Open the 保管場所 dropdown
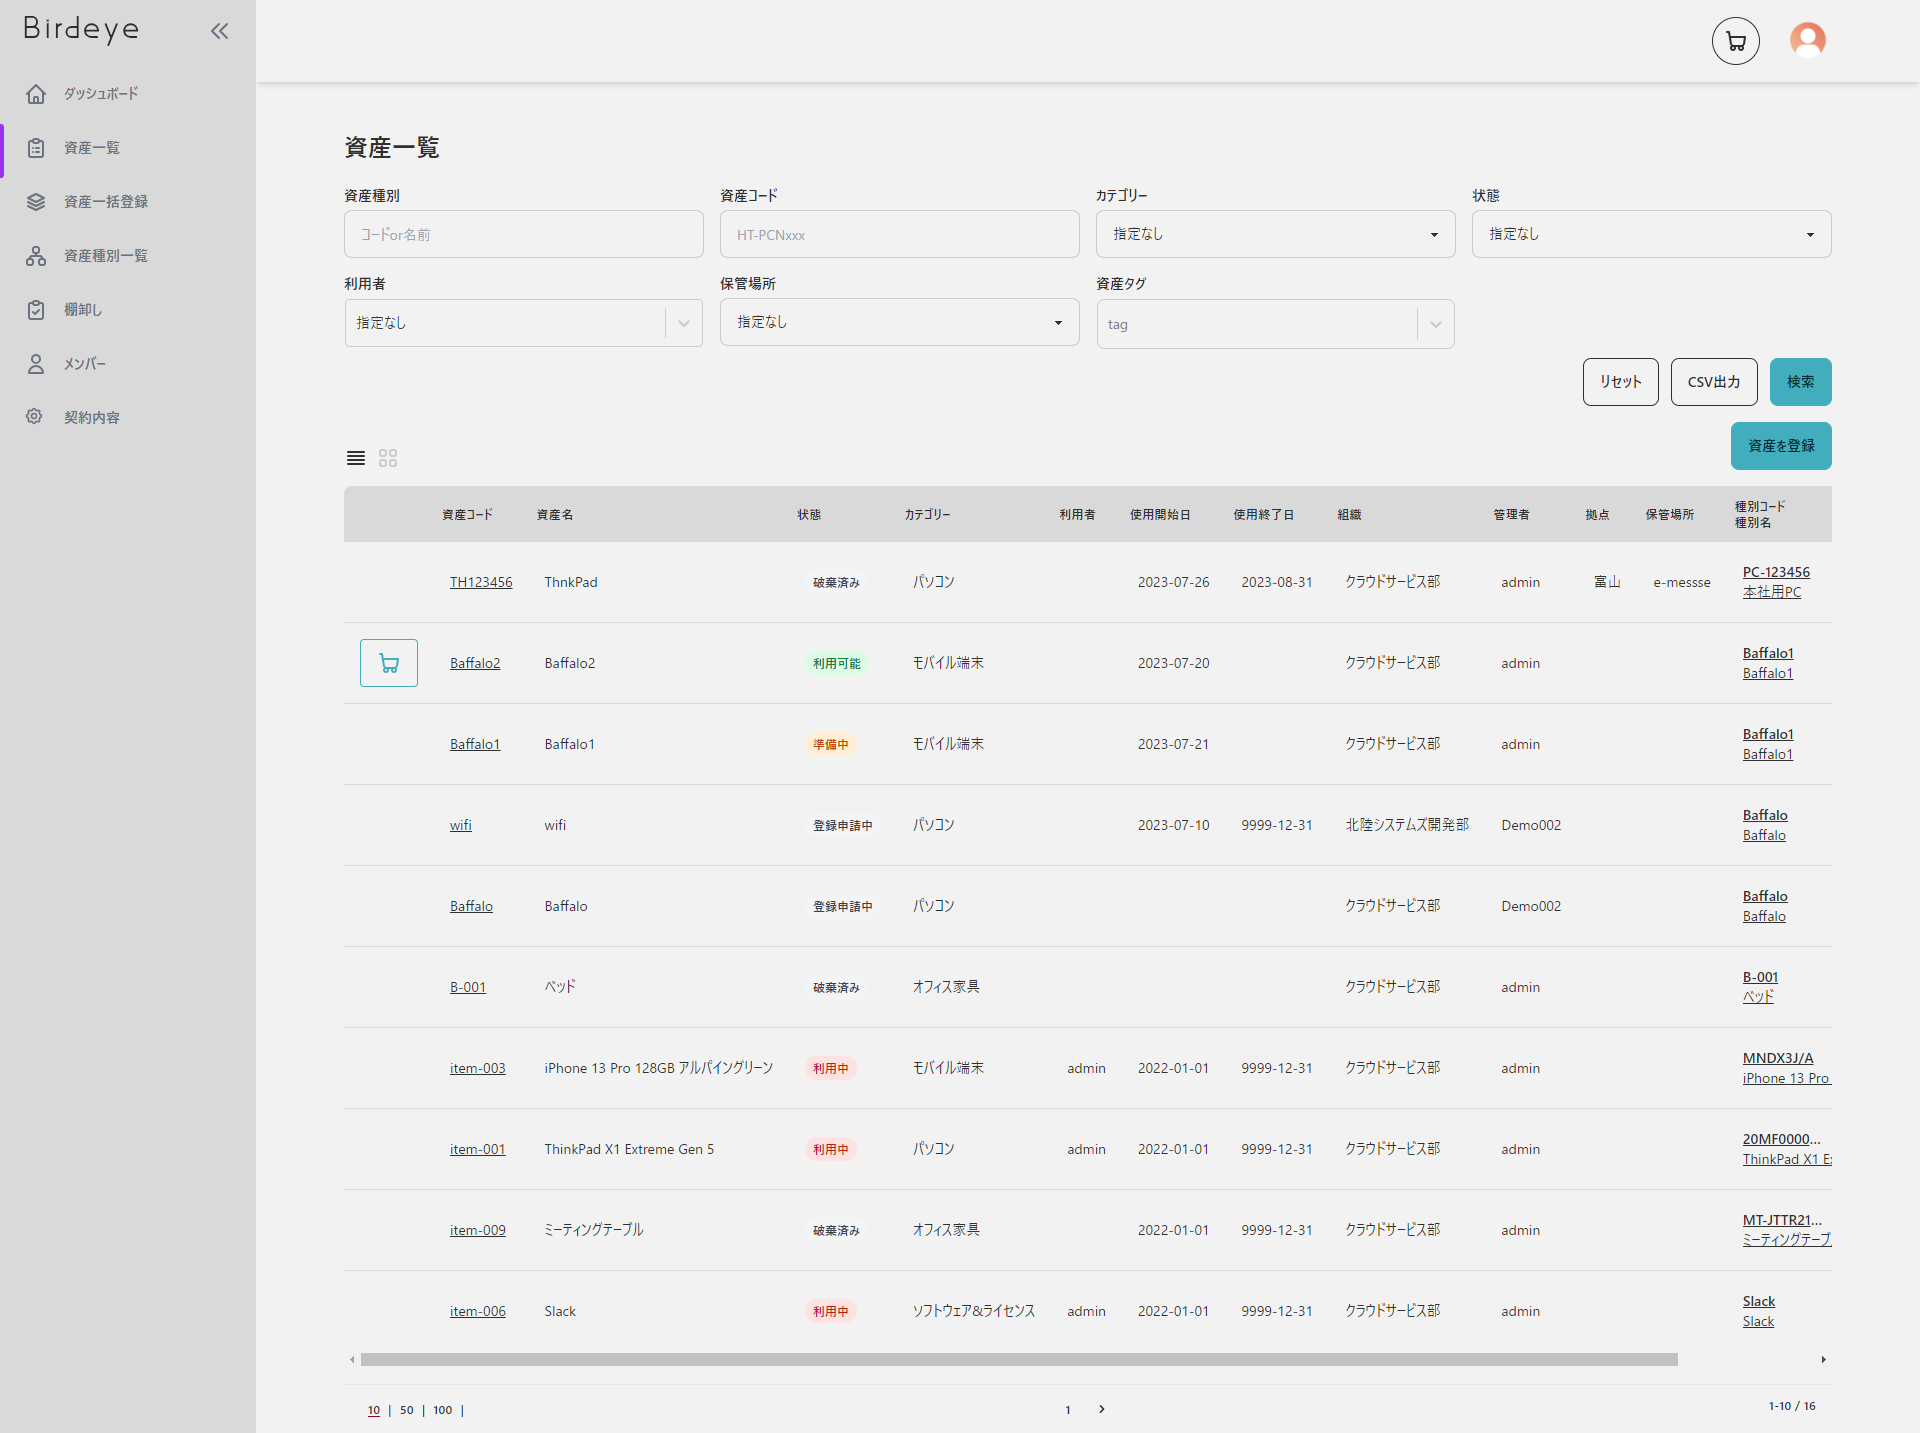 tap(899, 322)
